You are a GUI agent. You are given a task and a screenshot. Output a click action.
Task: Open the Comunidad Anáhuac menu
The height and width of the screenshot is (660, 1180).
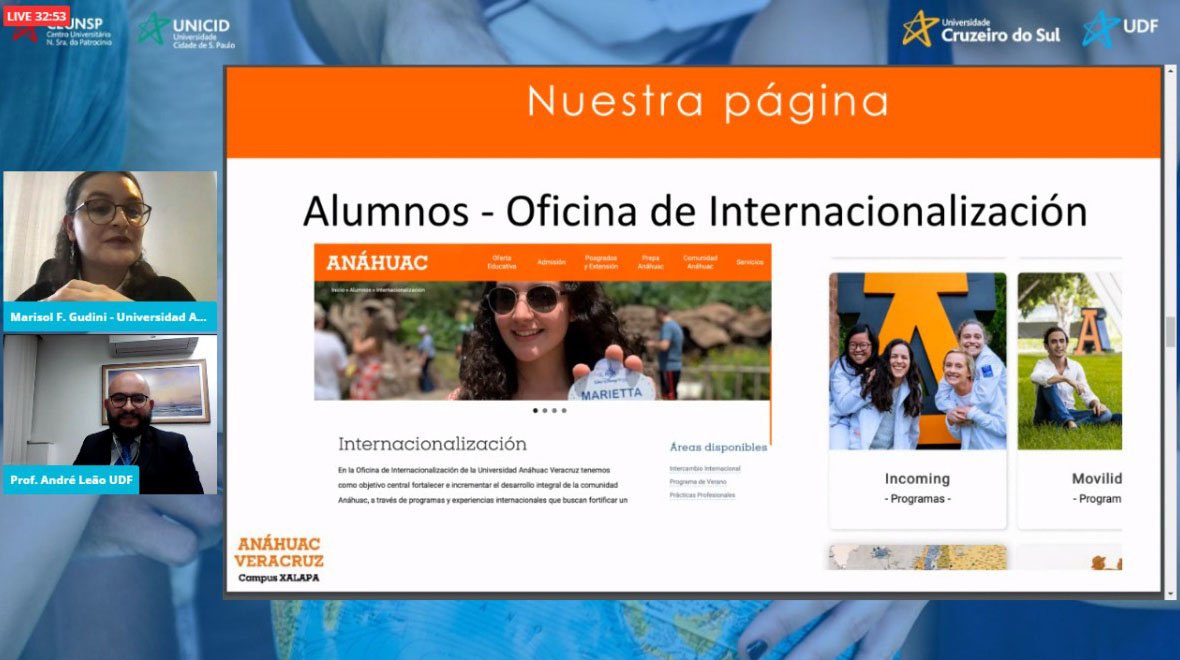tap(700, 262)
